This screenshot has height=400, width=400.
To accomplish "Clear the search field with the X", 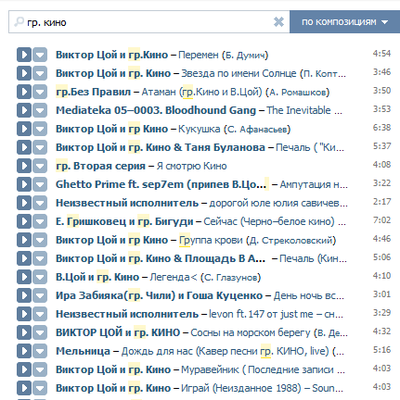I will click(x=279, y=22).
